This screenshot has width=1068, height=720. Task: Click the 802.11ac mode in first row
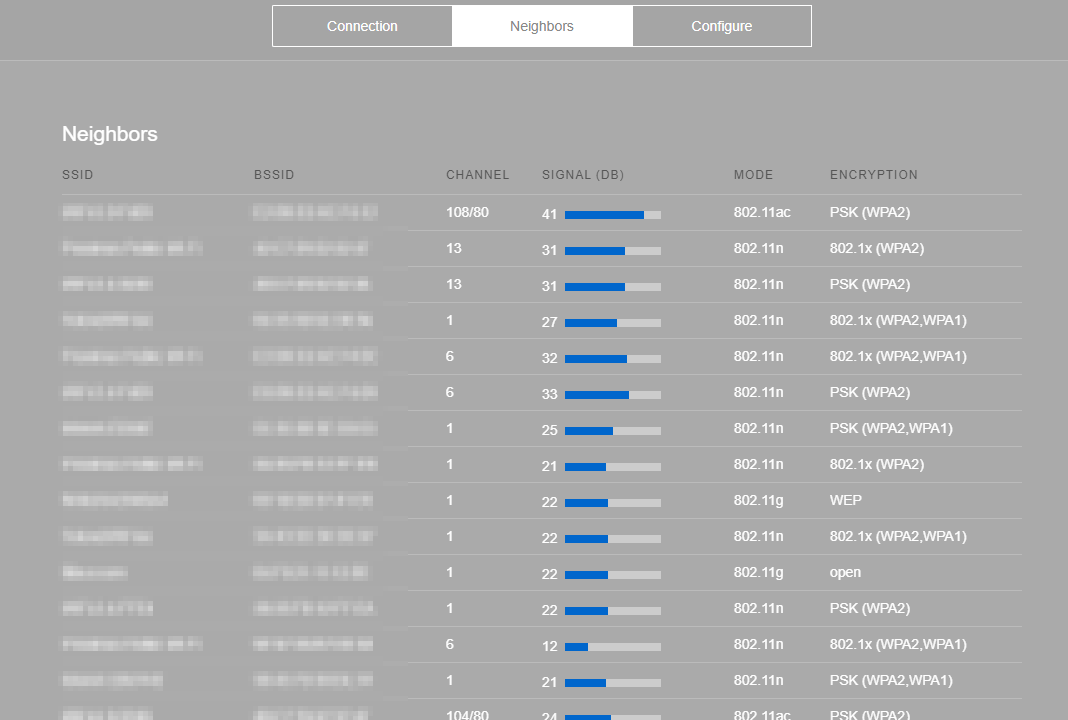(761, 212)
